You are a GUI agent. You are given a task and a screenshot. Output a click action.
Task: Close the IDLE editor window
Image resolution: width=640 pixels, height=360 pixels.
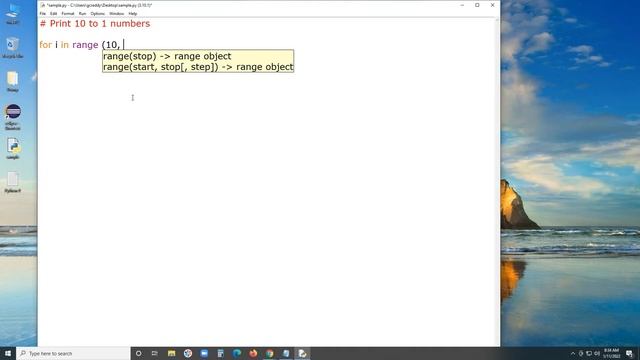coord(492,5)
